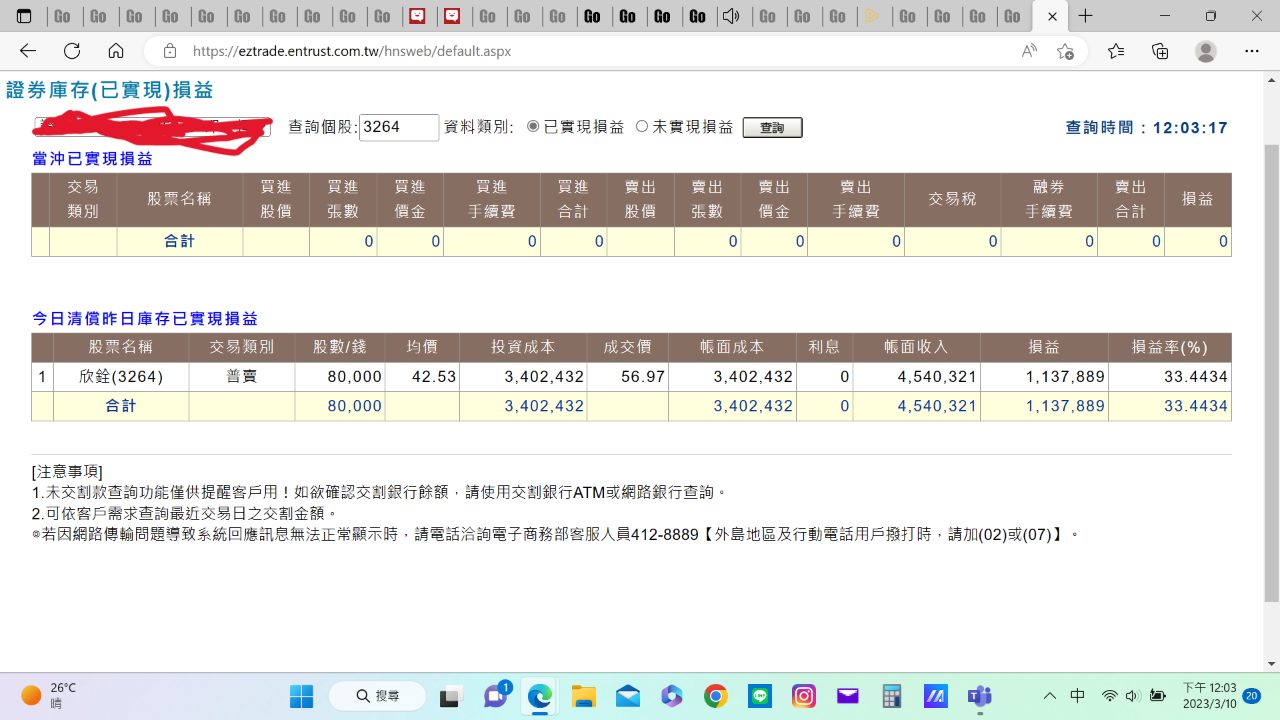Switch to the tab with speaker icon

click(x=732, y=16)
